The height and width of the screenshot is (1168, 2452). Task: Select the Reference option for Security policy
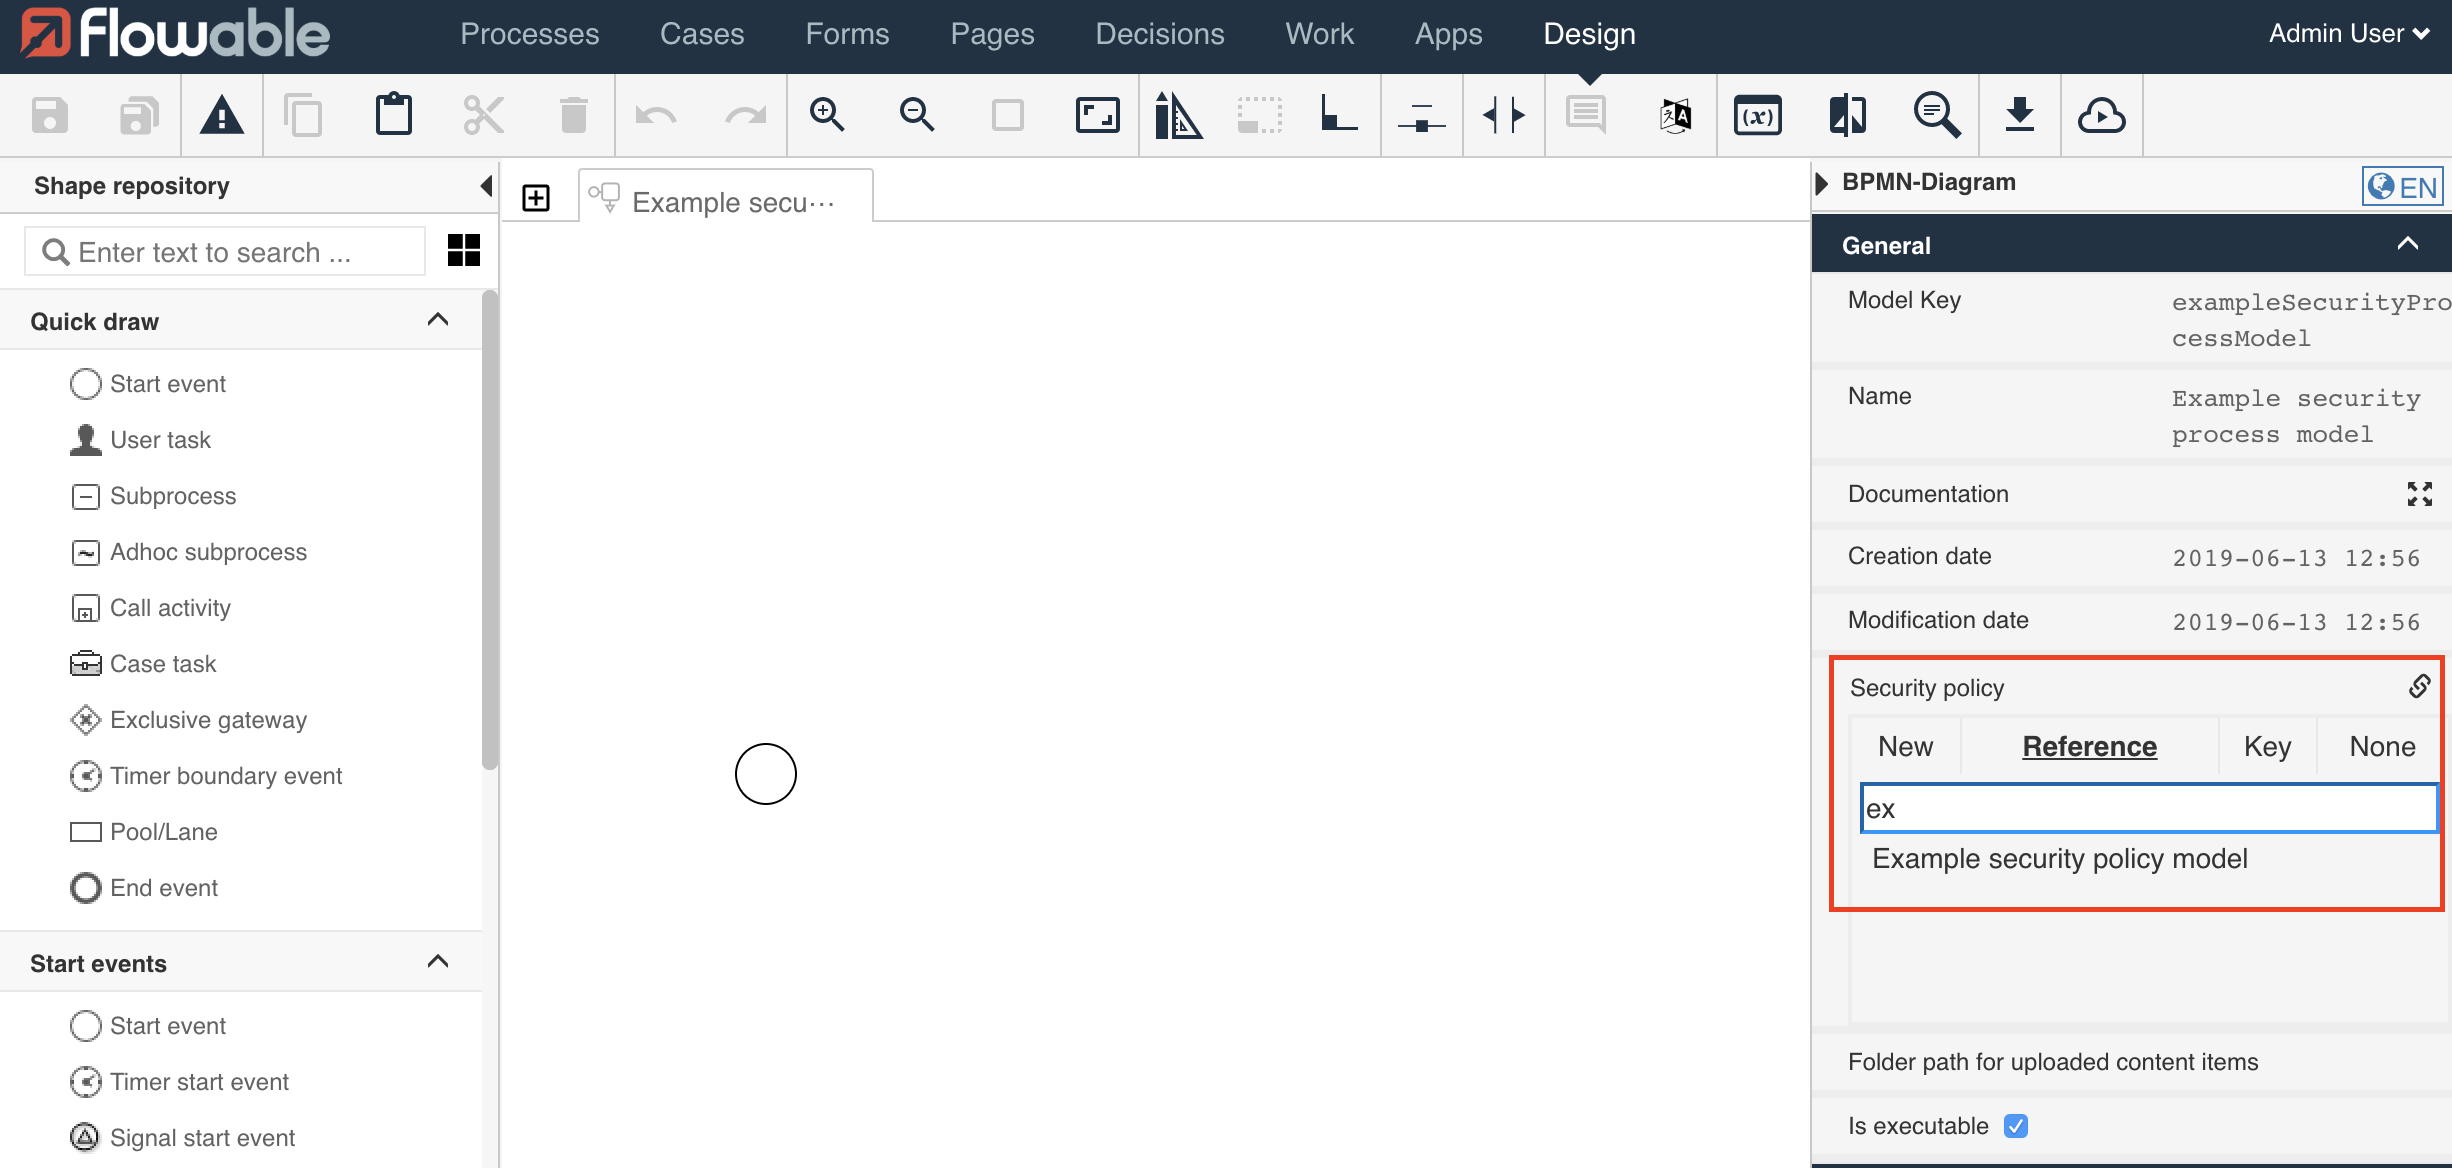point(2089,746)
